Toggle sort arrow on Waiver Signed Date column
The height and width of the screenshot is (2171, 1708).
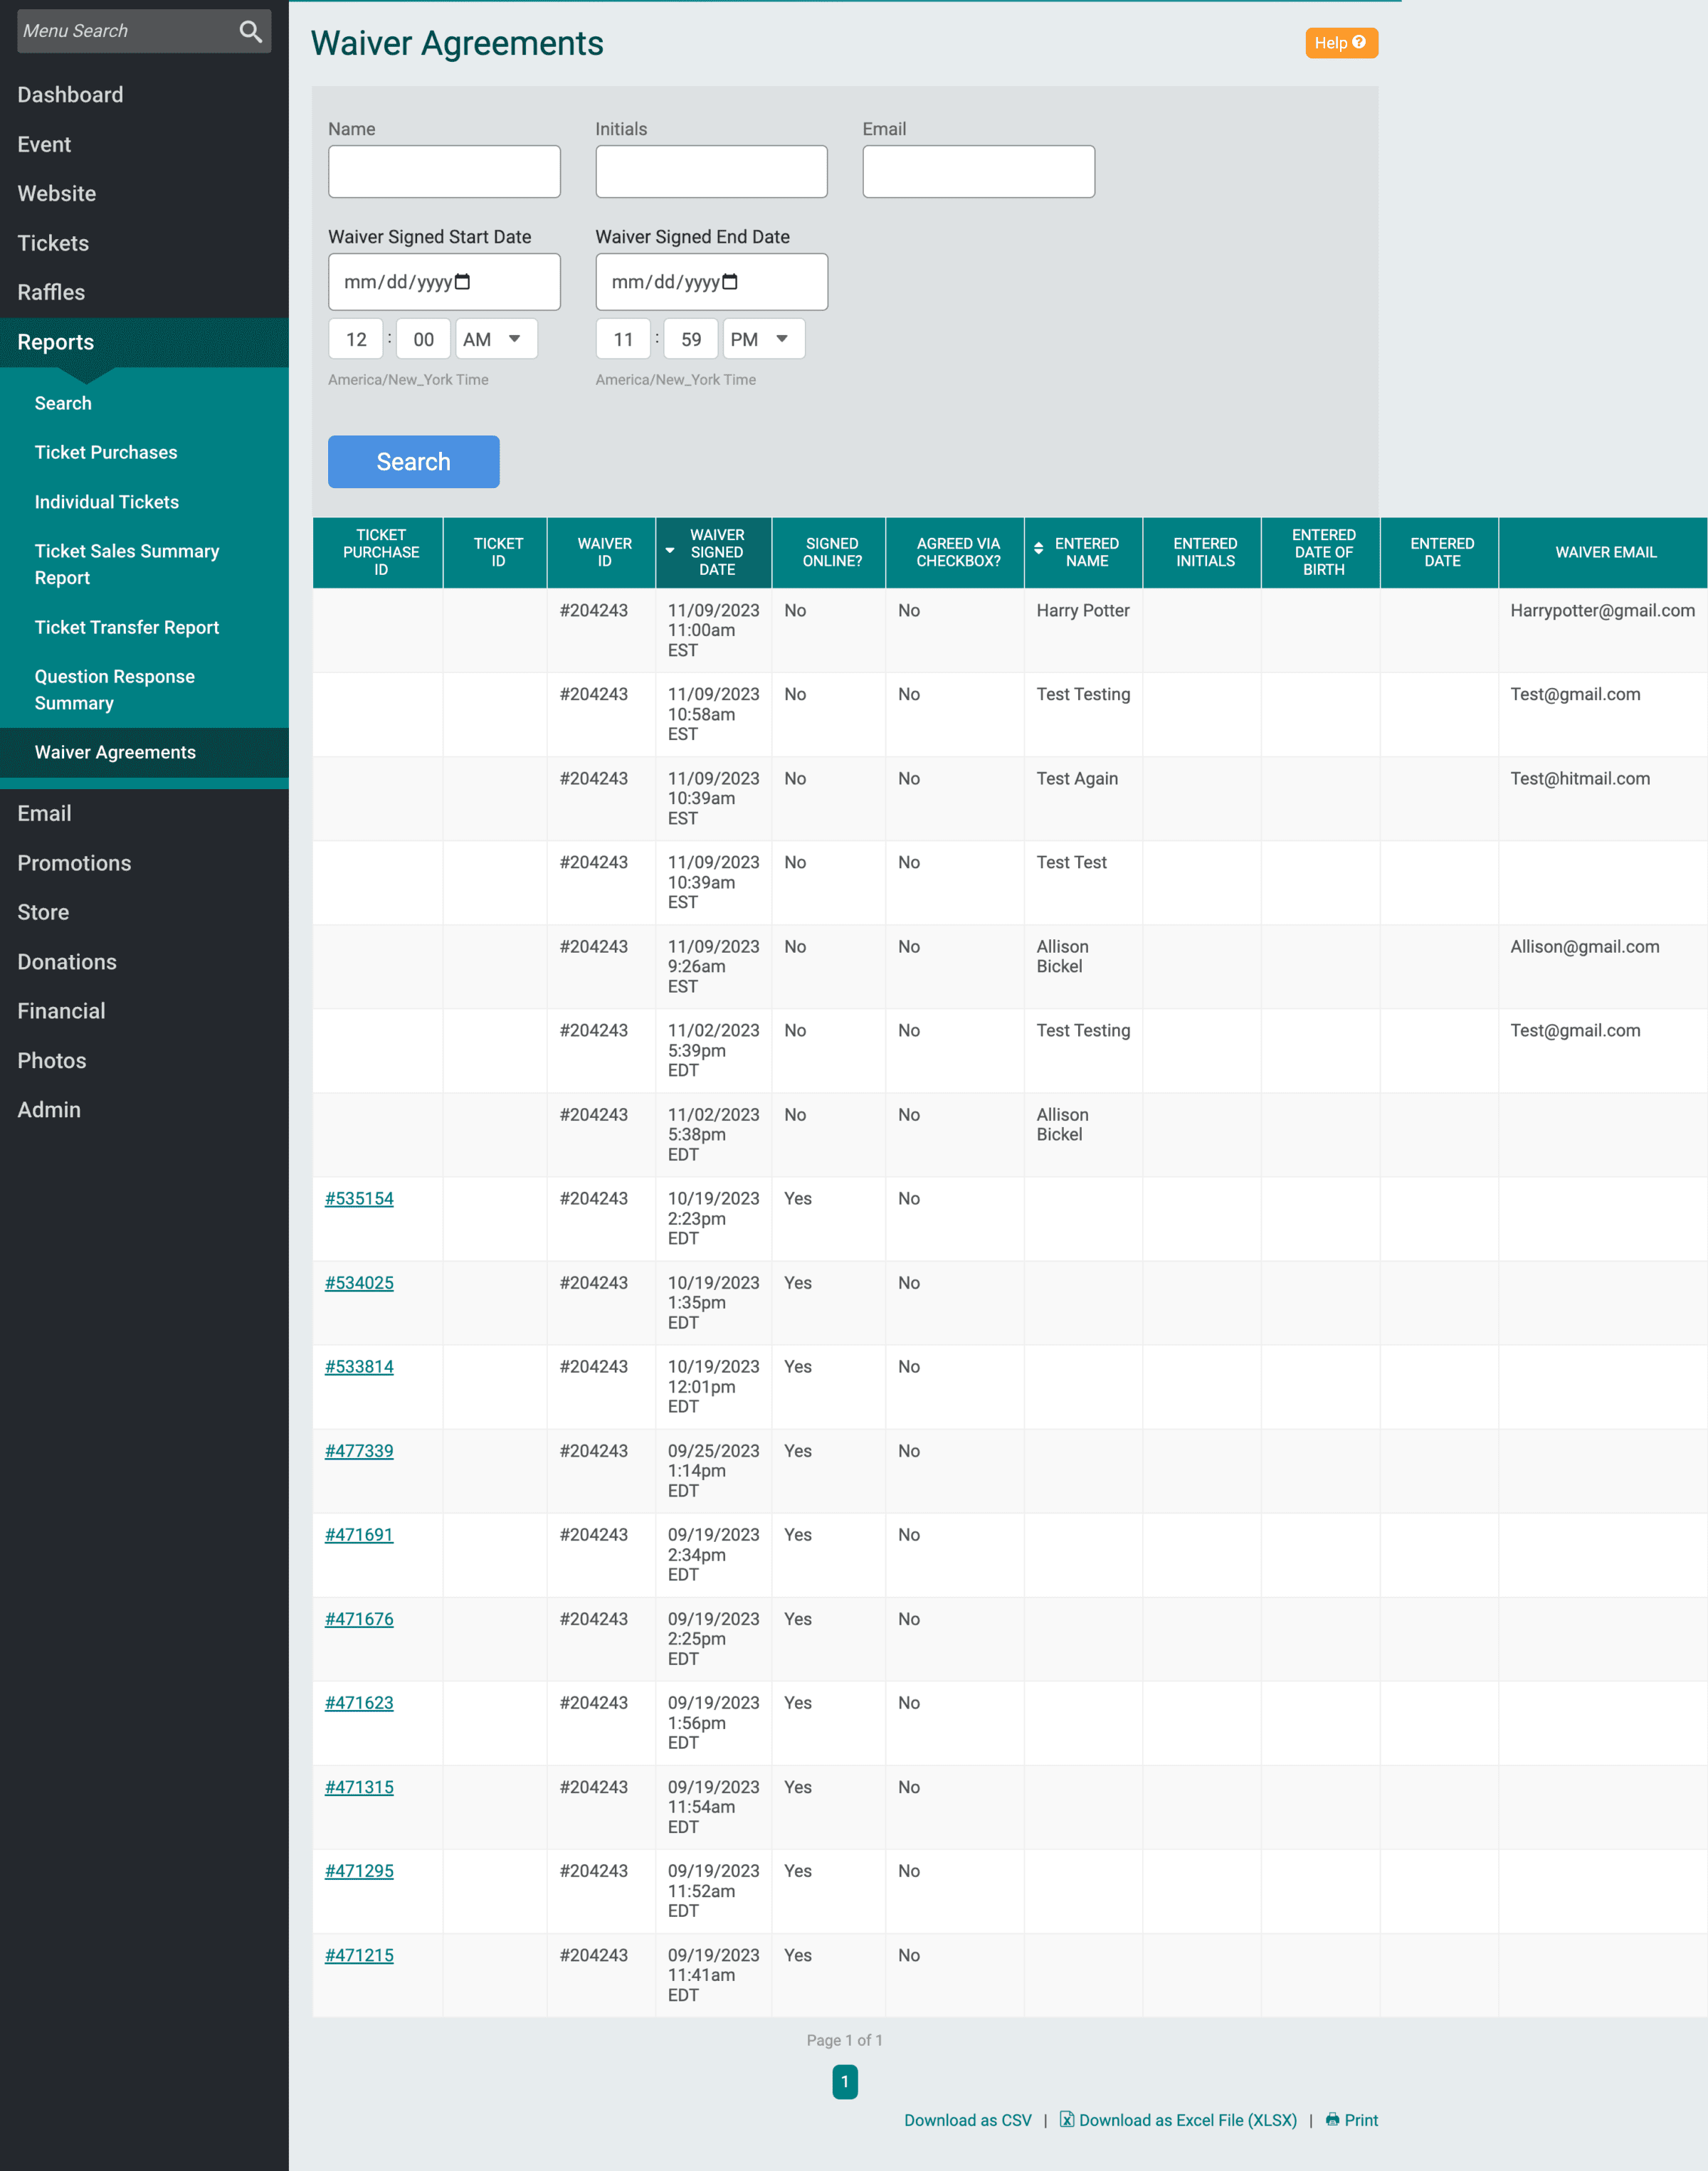(668, 551)
